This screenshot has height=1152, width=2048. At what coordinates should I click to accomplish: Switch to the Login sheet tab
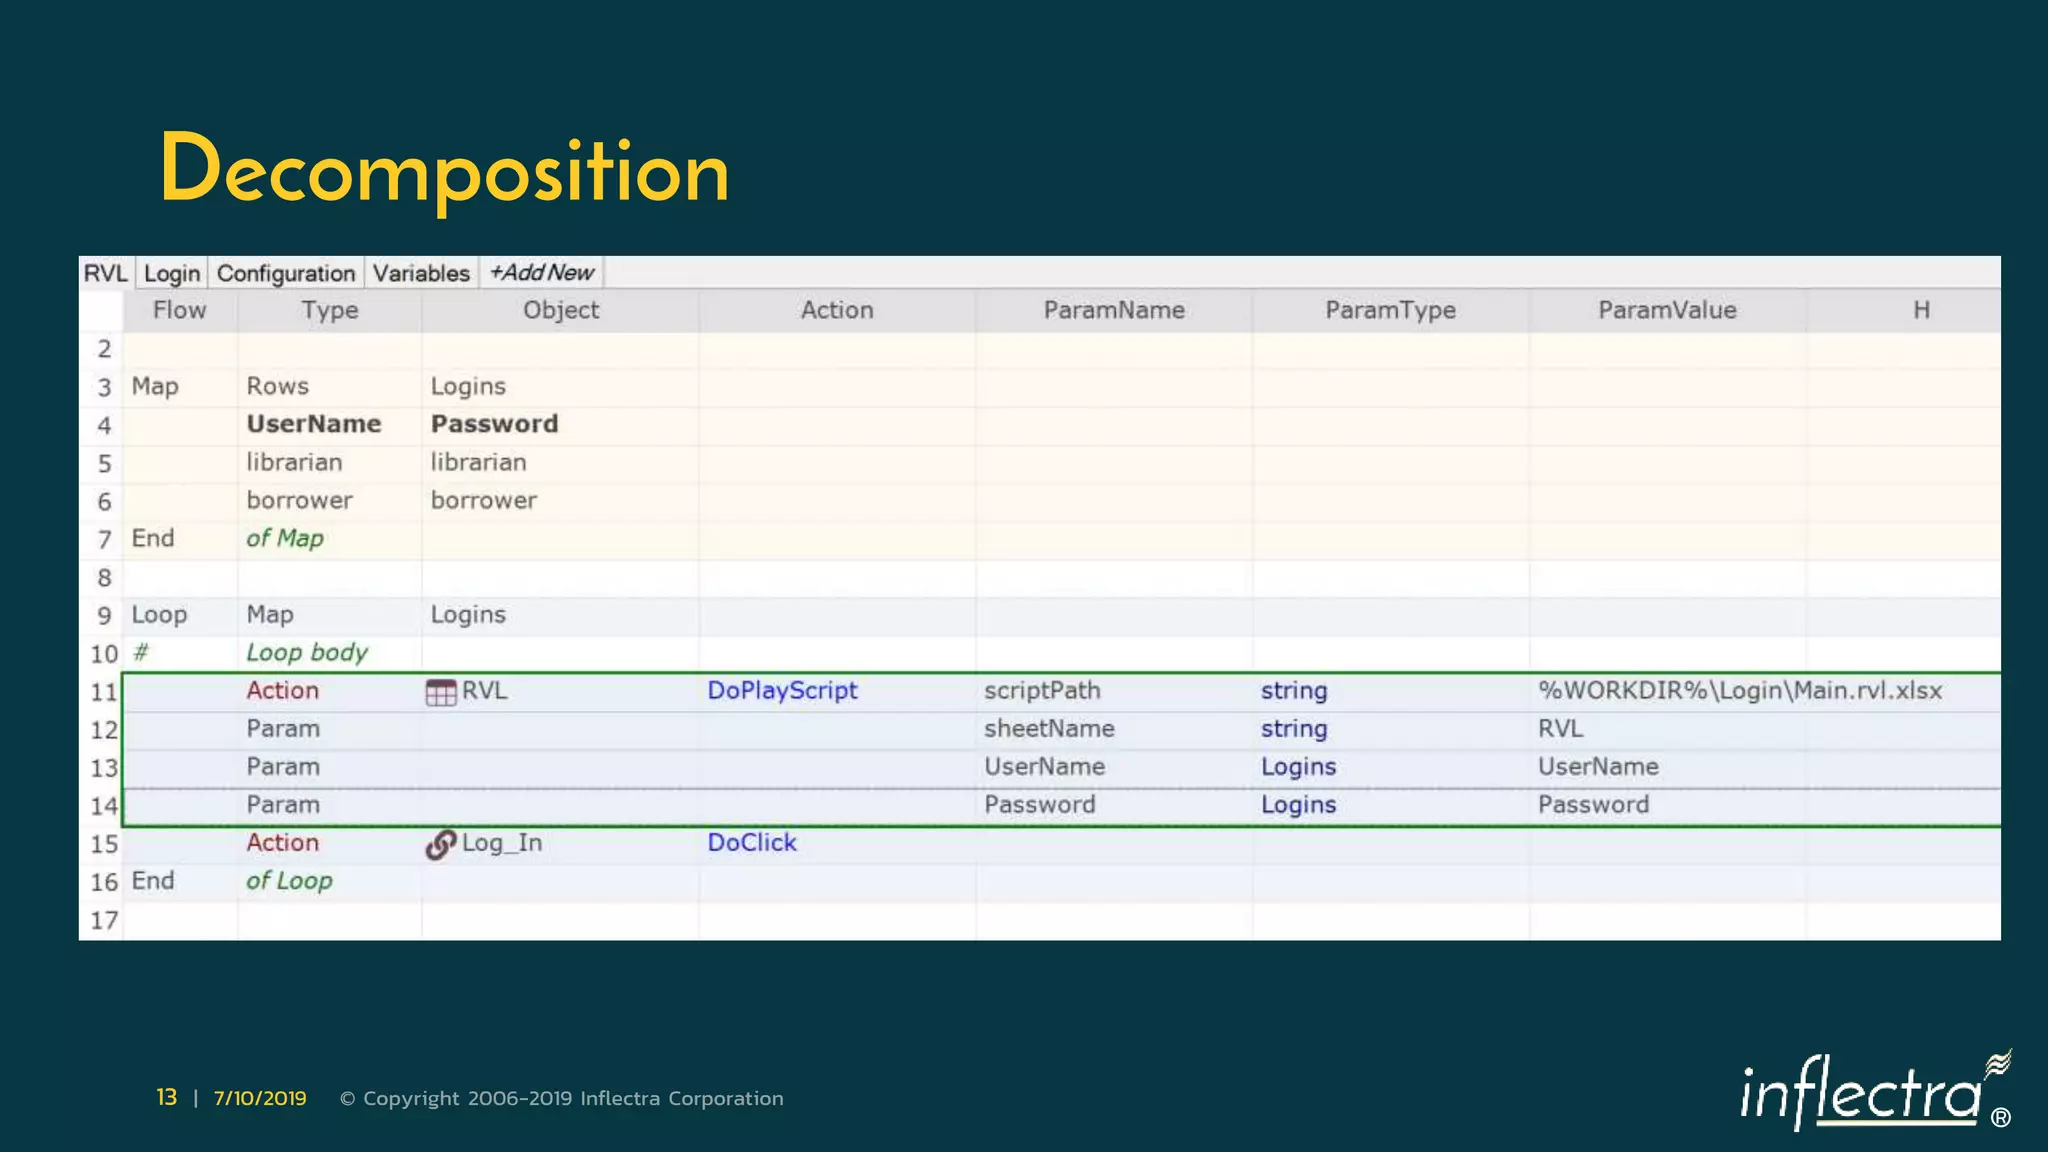171,273
